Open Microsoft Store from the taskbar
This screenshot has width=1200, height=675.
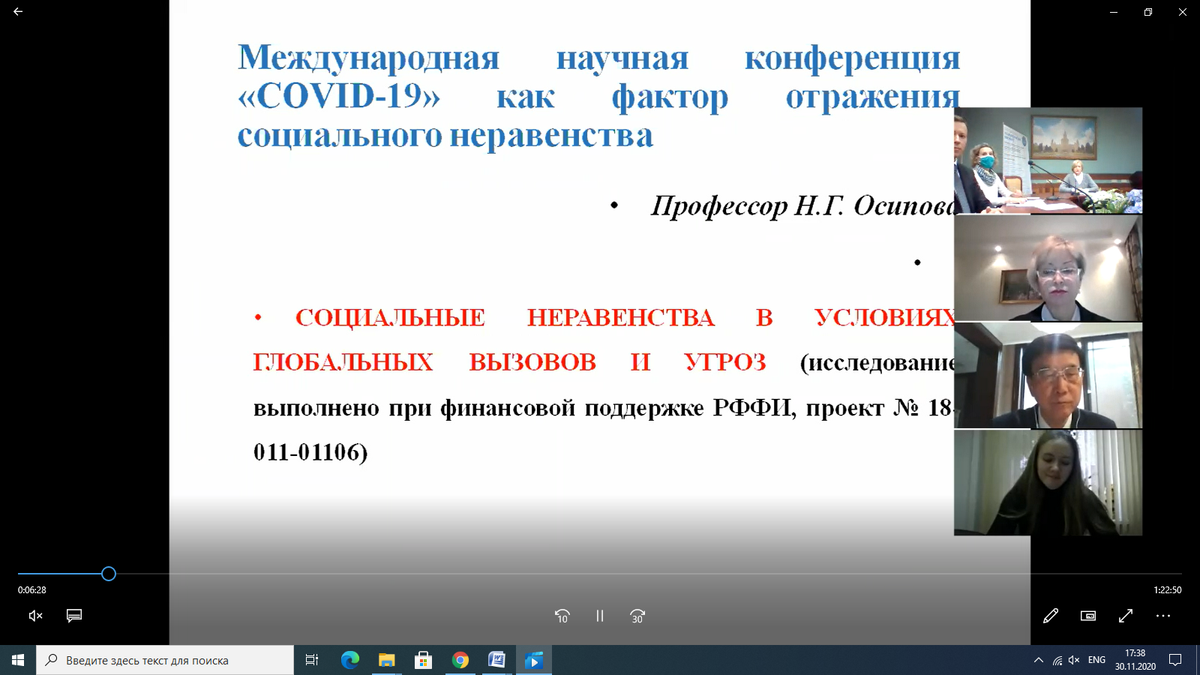423,660
